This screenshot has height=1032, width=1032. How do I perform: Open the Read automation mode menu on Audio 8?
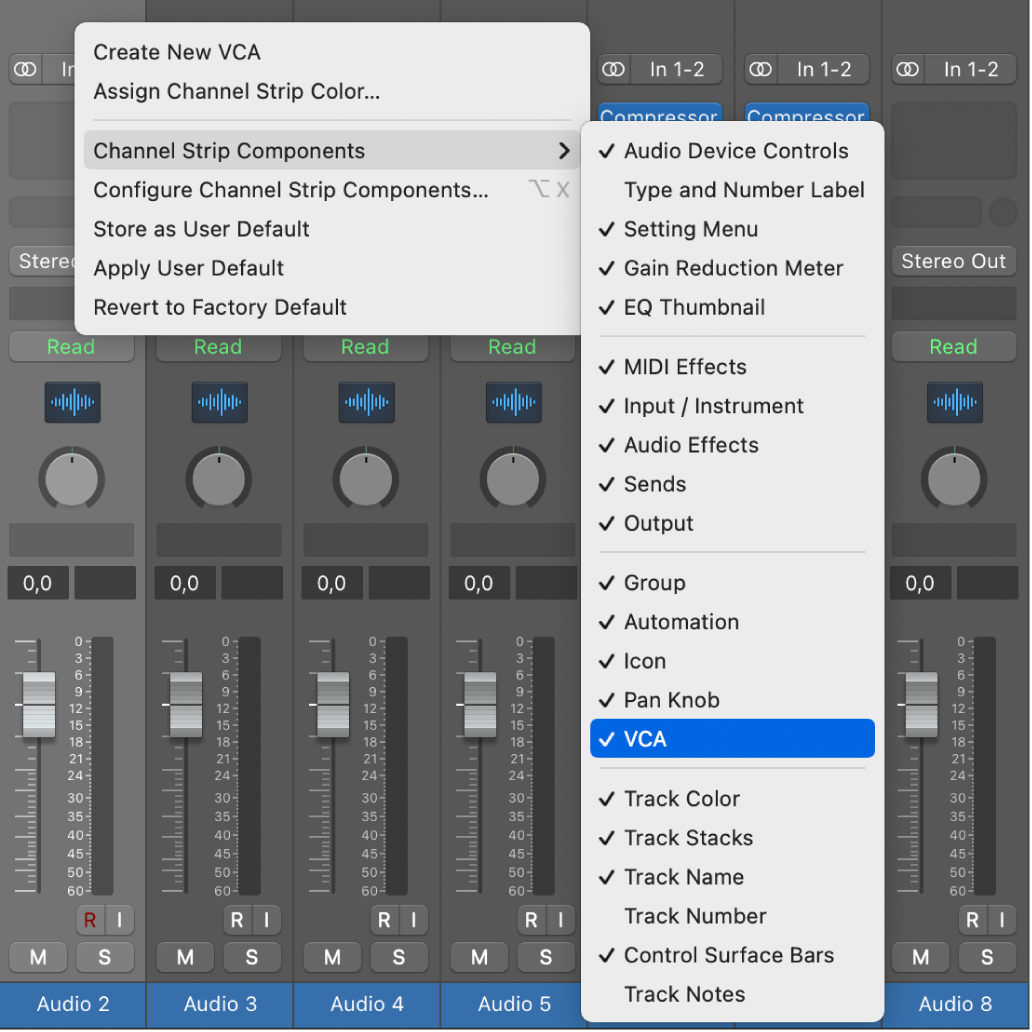click(953, 347)
